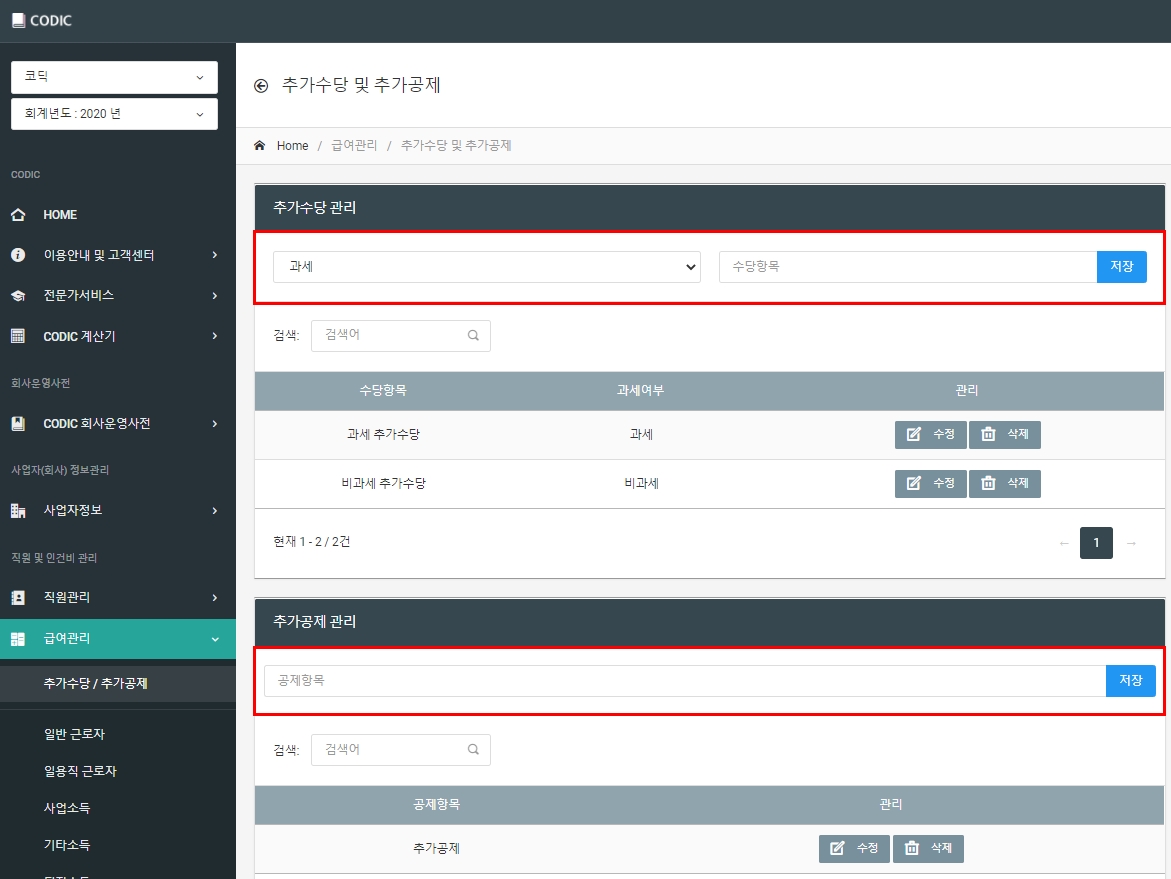The height and width of the screenshot is (879, 1171).
Task: Click the HOME house icon in sidebar
Action: 18,215
